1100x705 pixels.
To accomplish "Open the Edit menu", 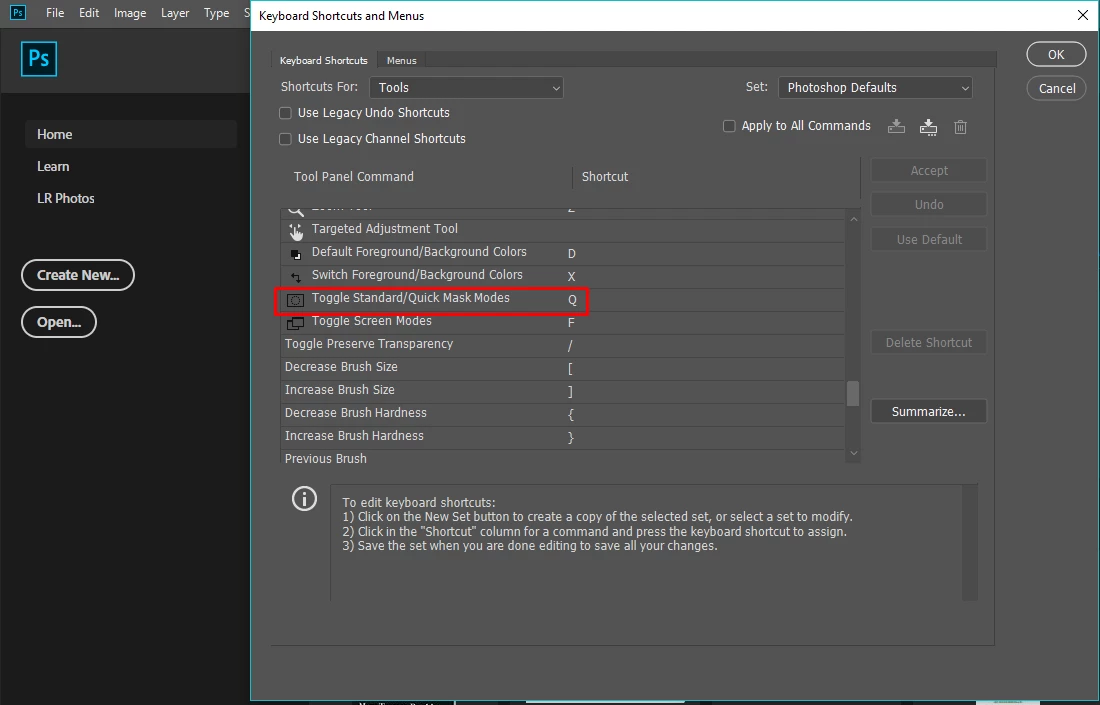I will [x=89, y=13].
